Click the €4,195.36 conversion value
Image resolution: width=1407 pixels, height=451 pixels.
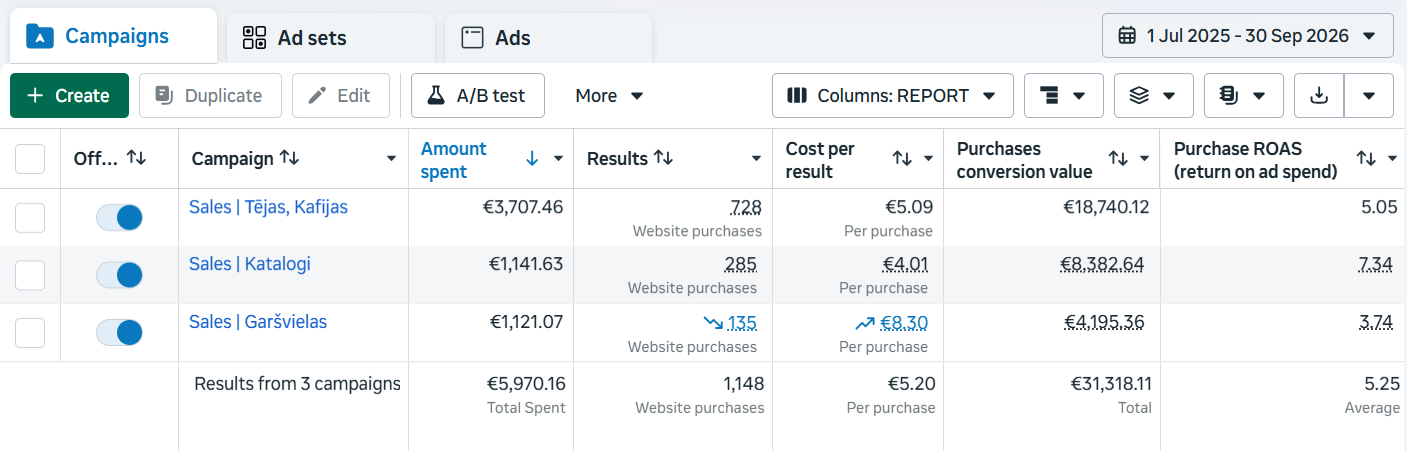click(x=1102, y=323)
